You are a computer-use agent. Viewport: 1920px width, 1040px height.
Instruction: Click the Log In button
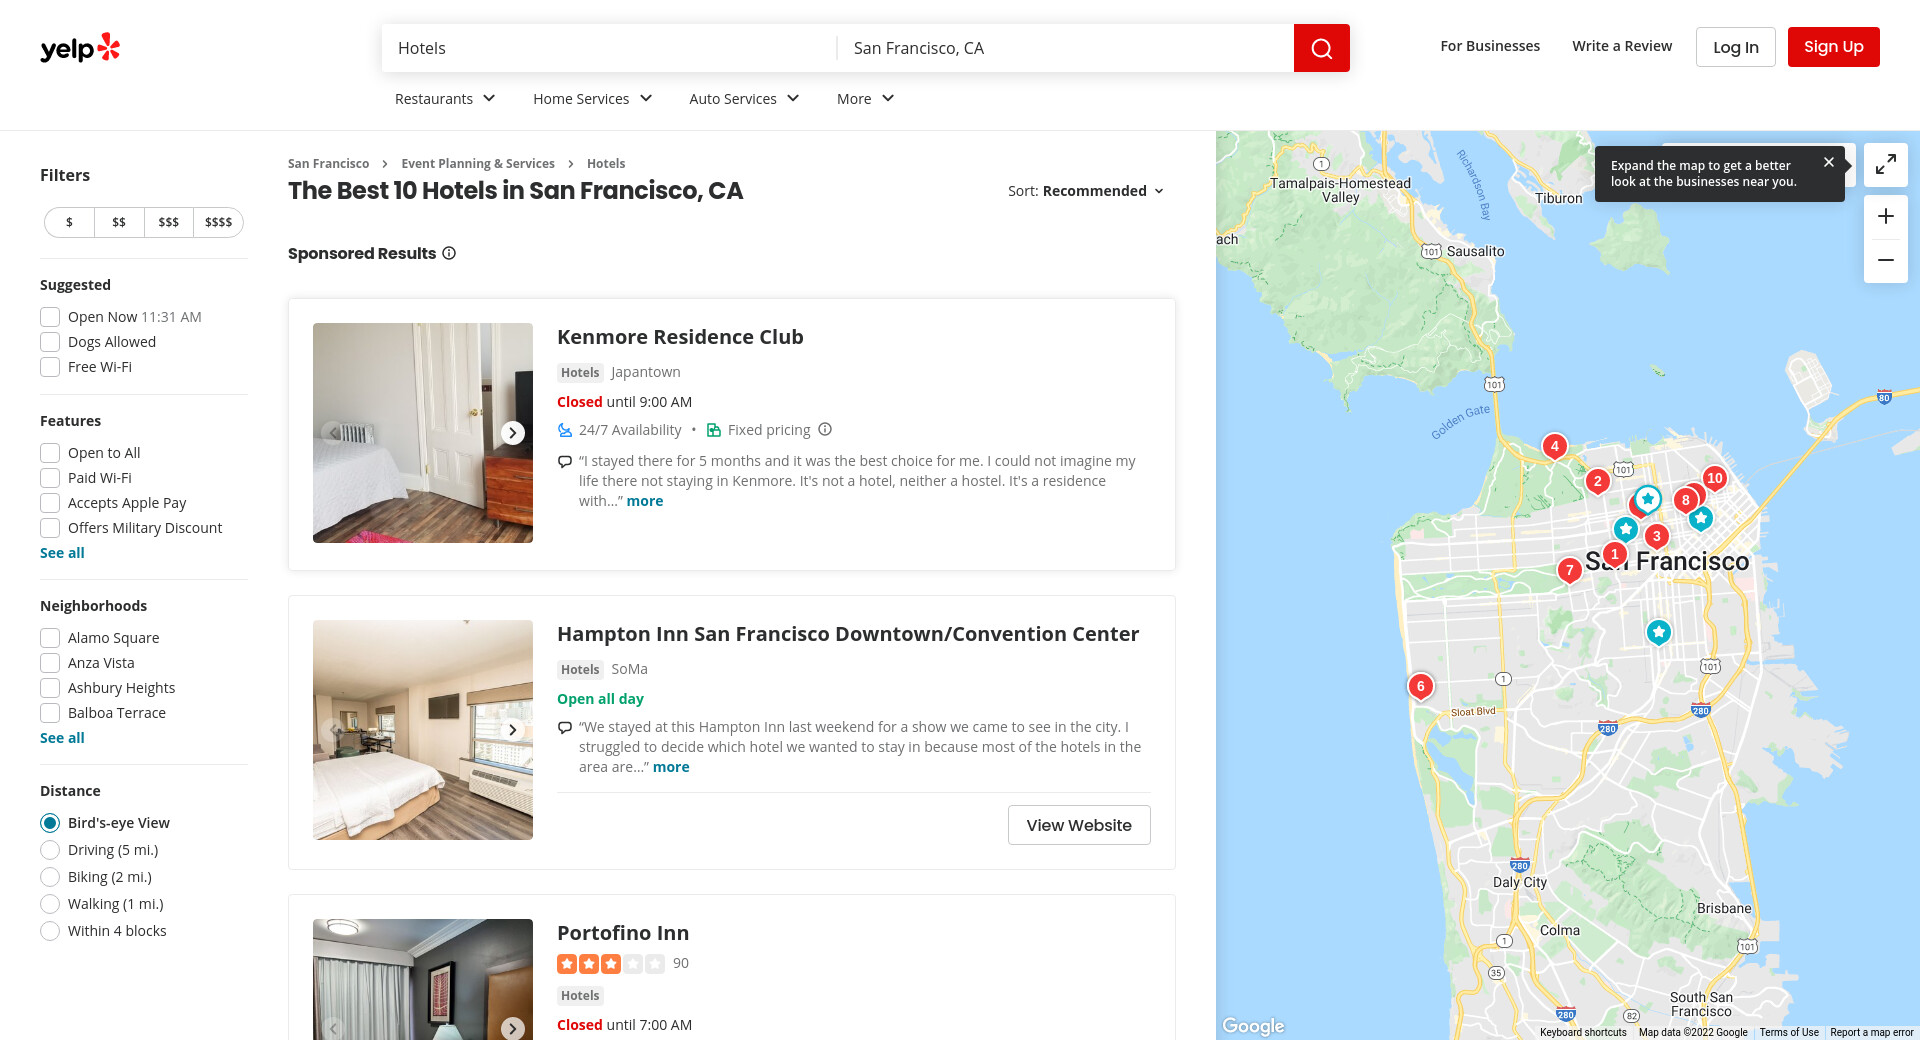point(1735,47)
